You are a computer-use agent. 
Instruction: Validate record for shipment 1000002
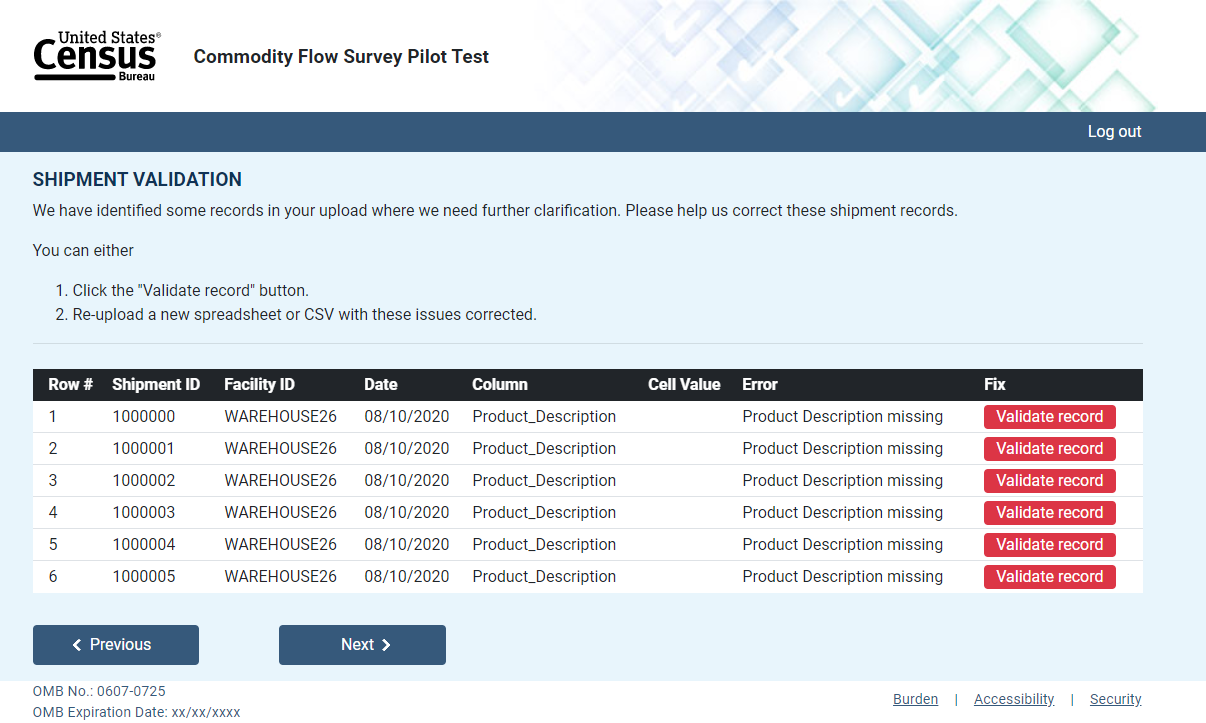click(x=1049, y=481)
